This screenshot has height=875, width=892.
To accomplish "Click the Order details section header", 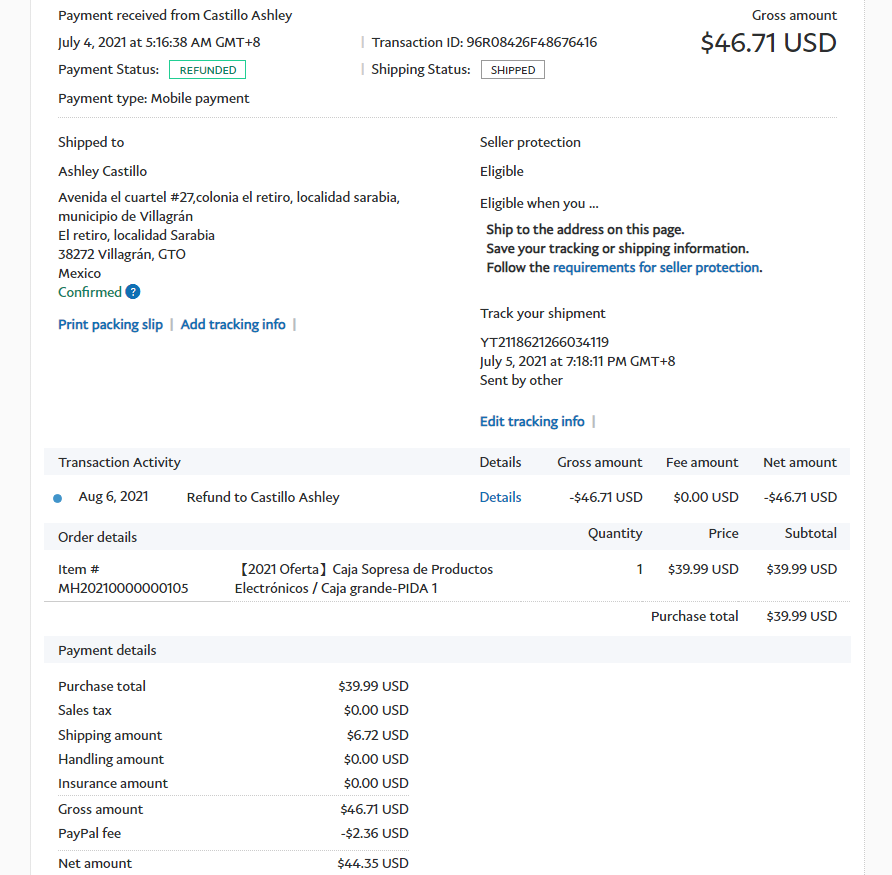I will pos(98,537).
